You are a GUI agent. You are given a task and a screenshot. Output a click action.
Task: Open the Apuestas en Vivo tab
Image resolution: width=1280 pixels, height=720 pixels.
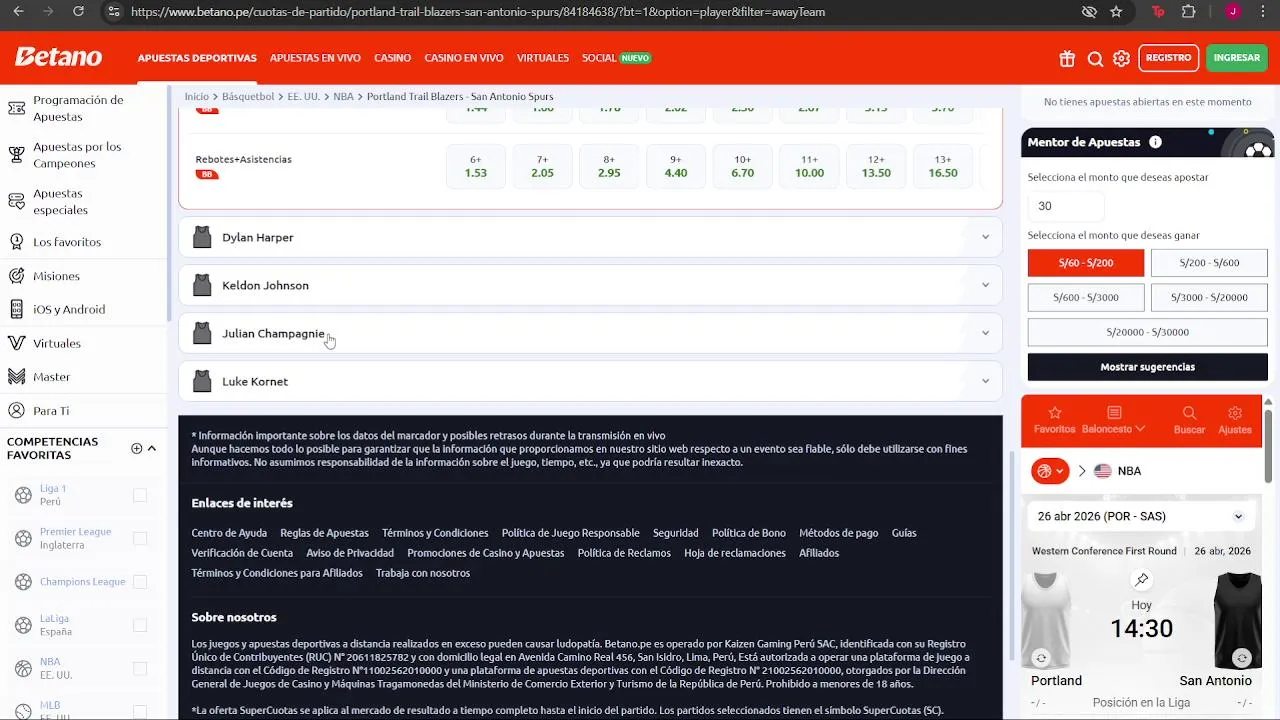point(315,58)
